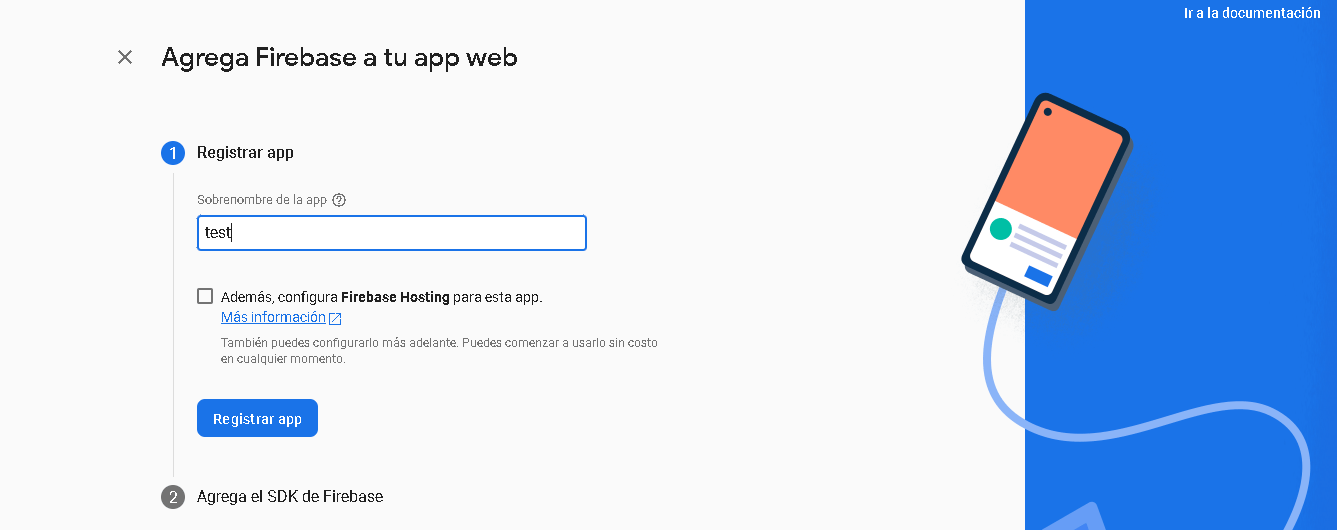The height and width of the screenshot is (530, 1337).
Task: Click the Registrar app button
Action: click(257, 419)
